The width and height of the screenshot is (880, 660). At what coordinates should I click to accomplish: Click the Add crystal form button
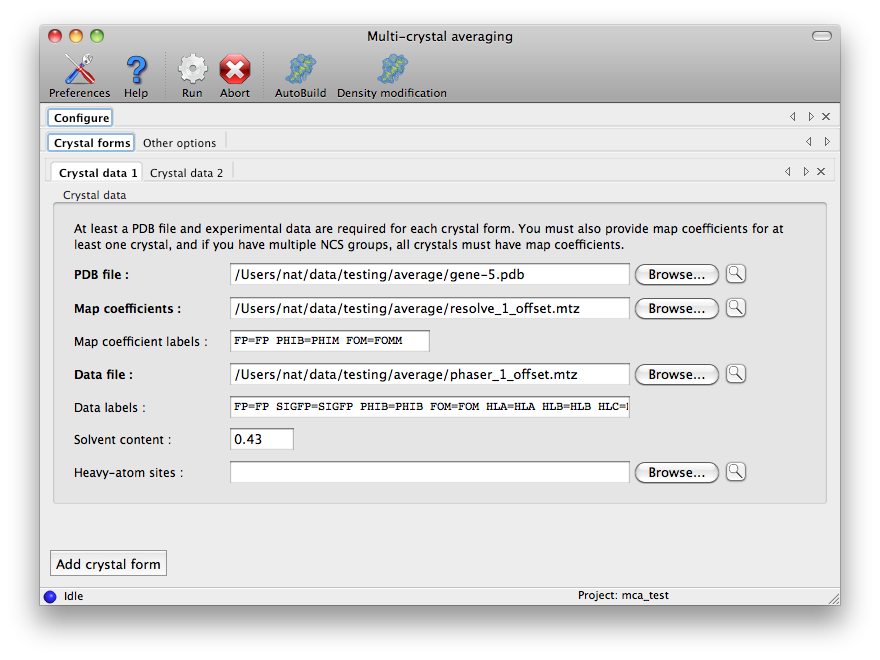click(108, 564)
